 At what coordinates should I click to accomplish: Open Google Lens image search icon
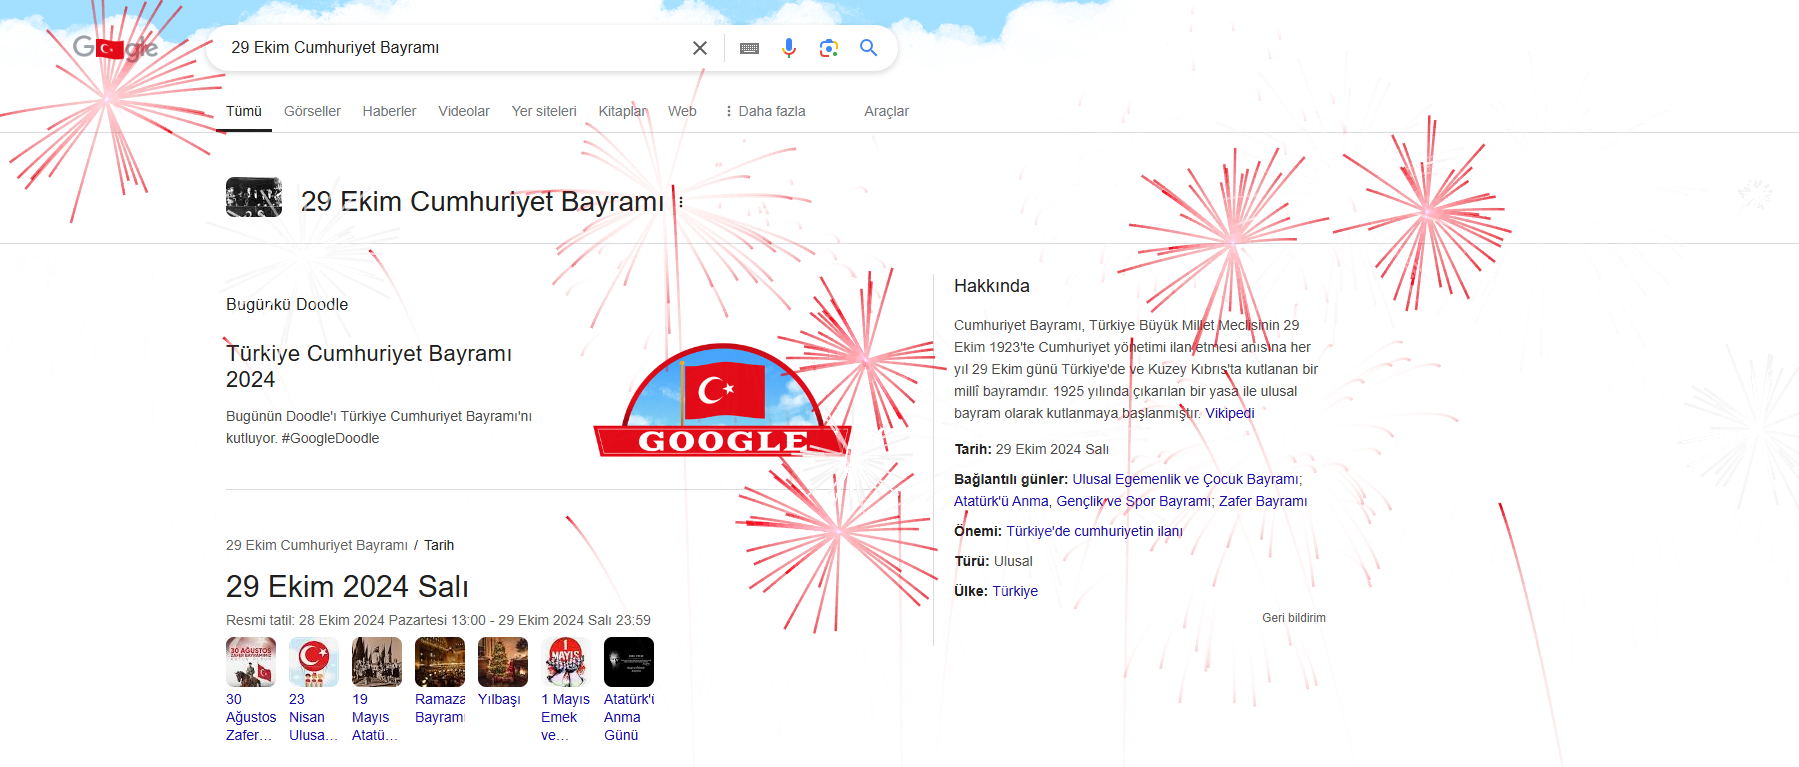(828, 48)
